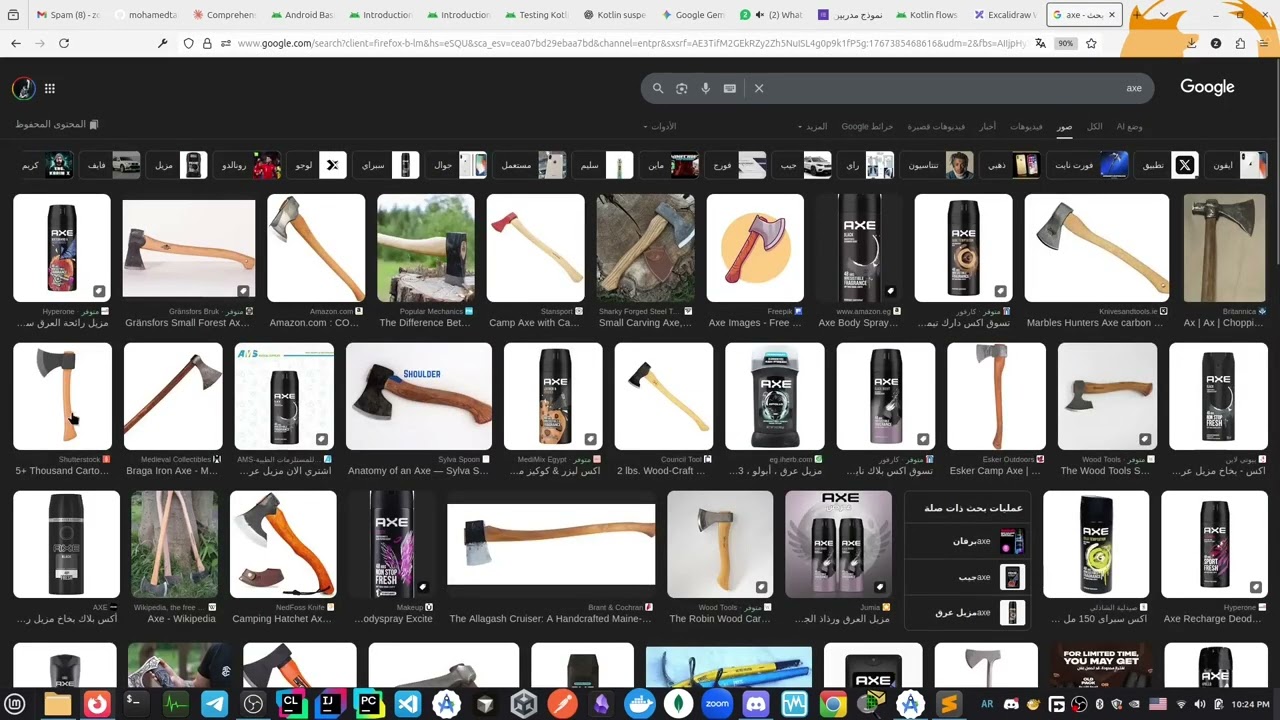Switch to the Spam (8) mail tab

67,15
